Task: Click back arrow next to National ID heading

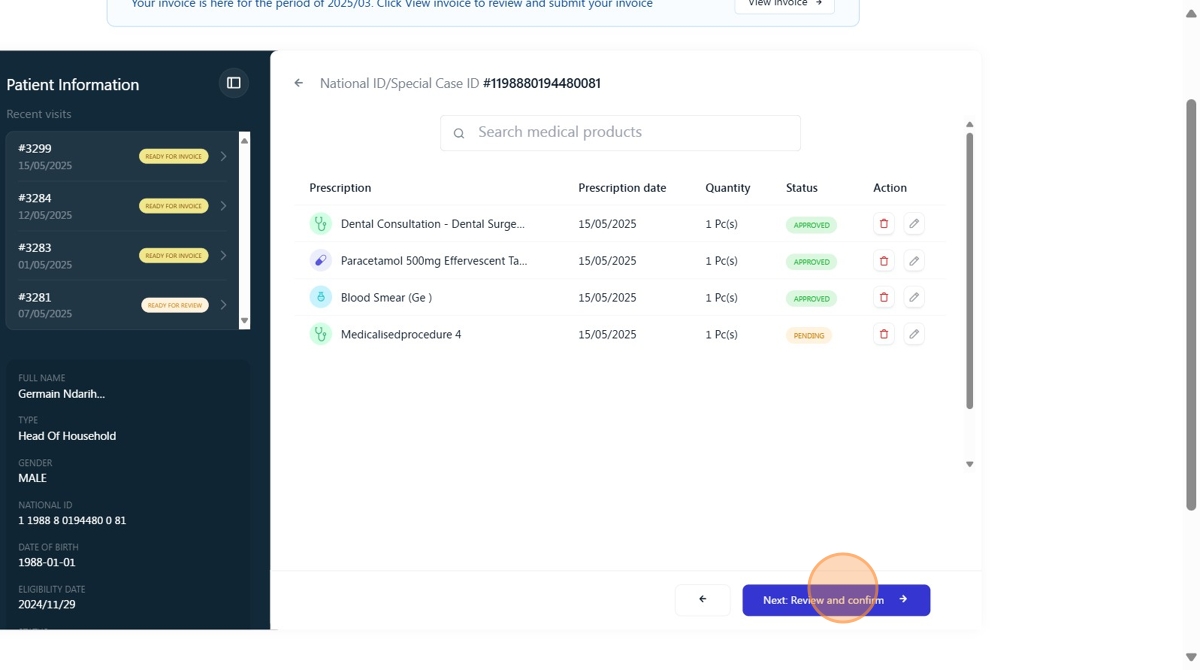Action: [x=298, y=83]
